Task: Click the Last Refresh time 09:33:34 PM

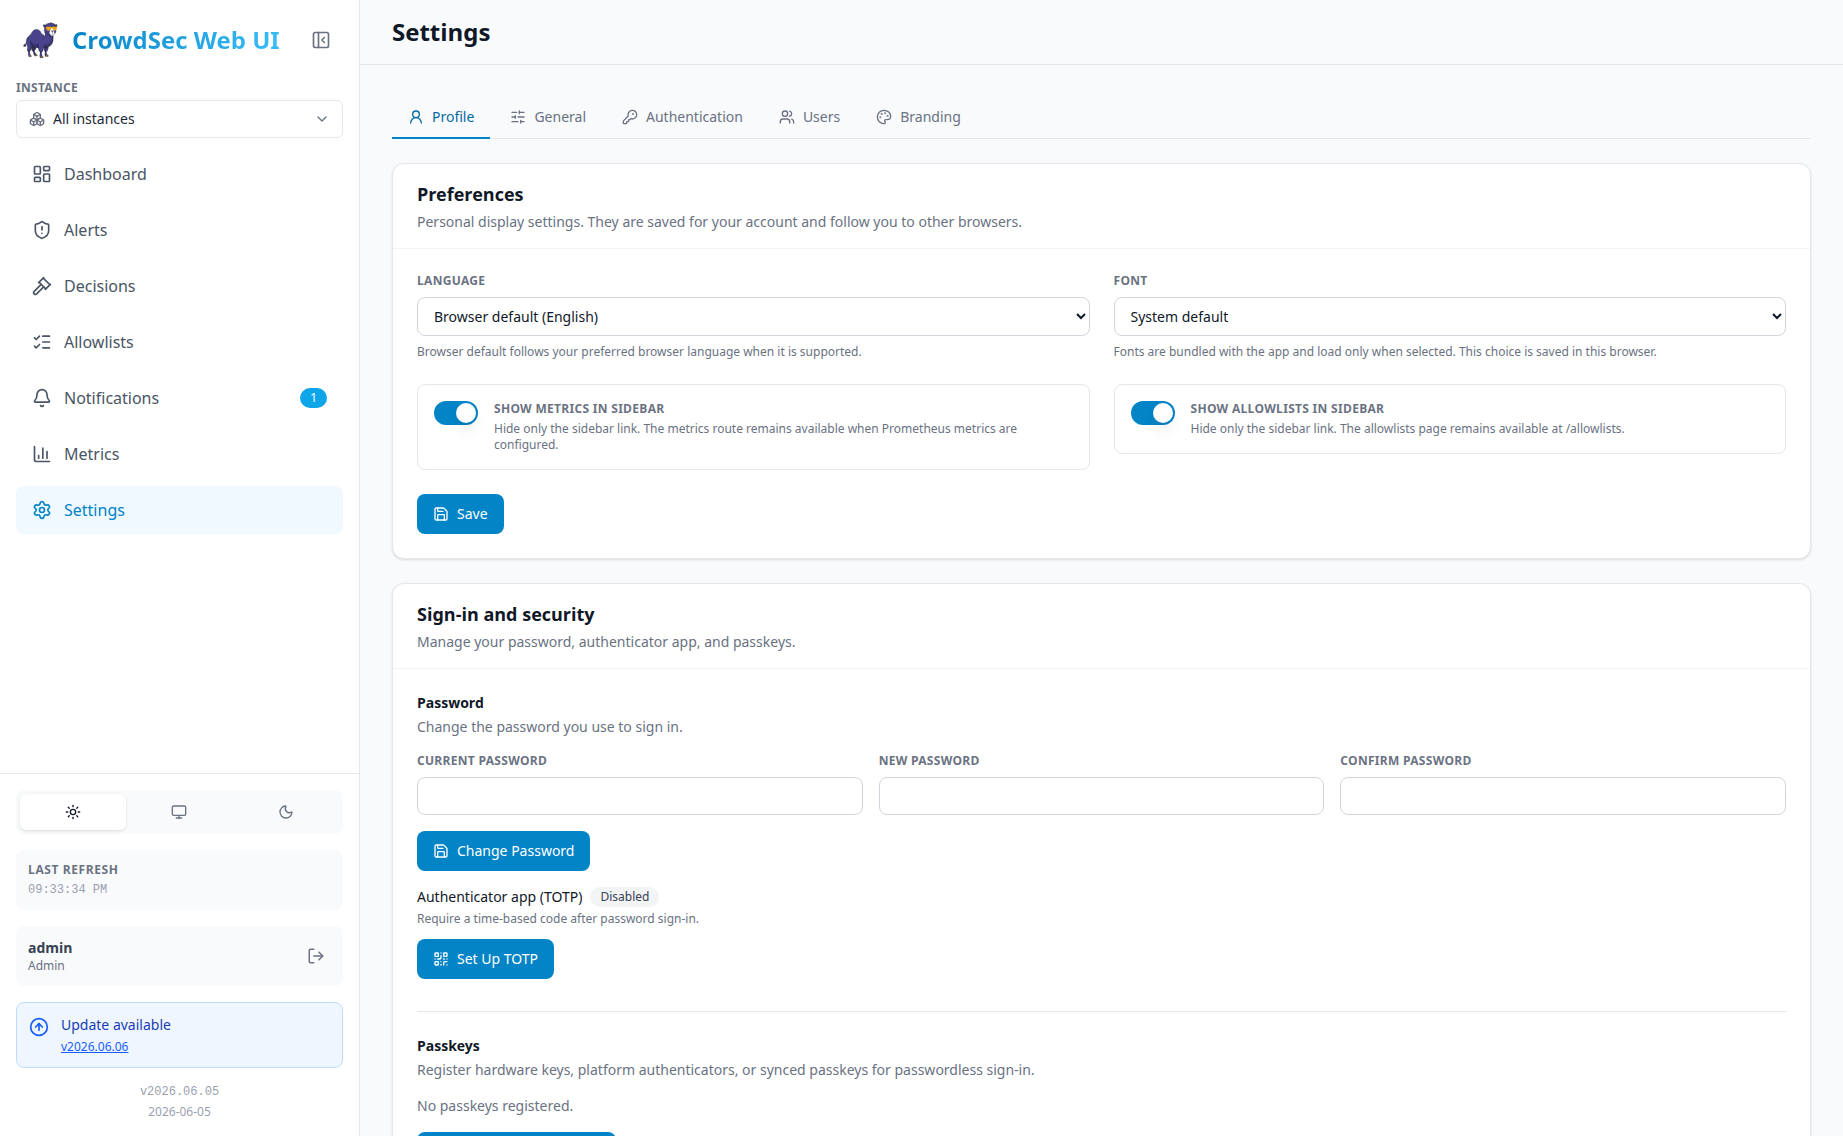Action: [x=67, y=889]
